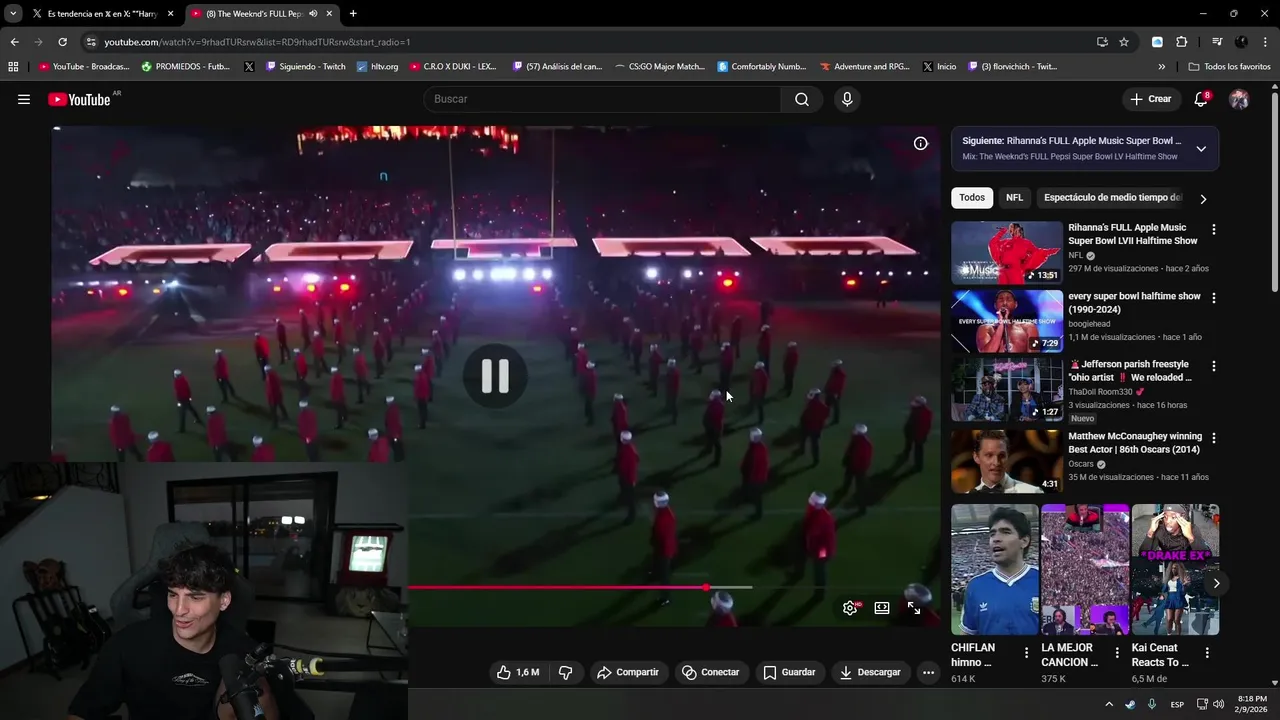Show hidden bookmarks overflow chevron
The height and width of the screenshot is (720, 1280).
[x=1162, y=67]
